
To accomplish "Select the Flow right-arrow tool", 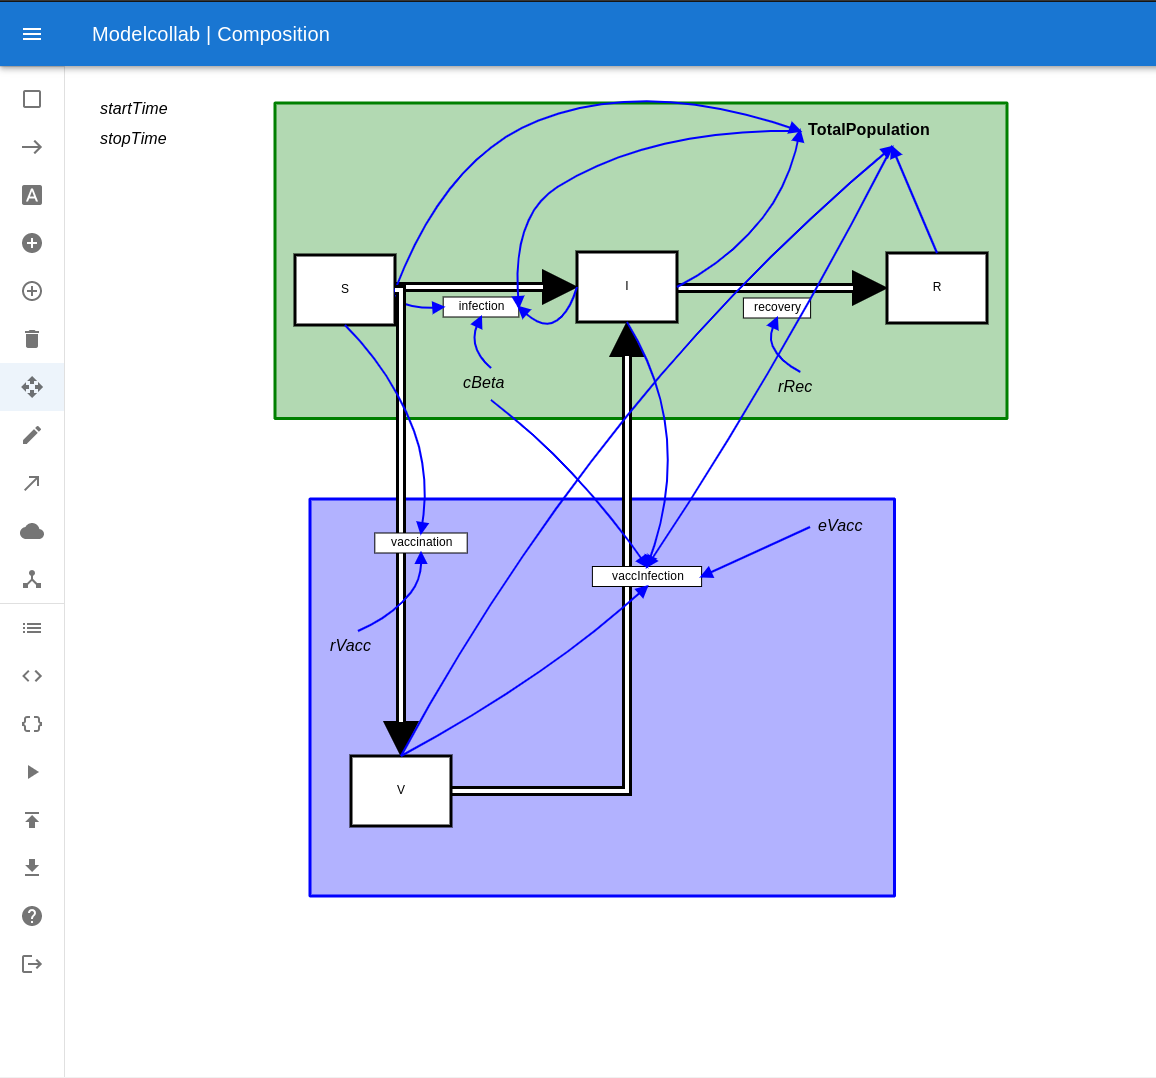I will [x=32, y=147].
